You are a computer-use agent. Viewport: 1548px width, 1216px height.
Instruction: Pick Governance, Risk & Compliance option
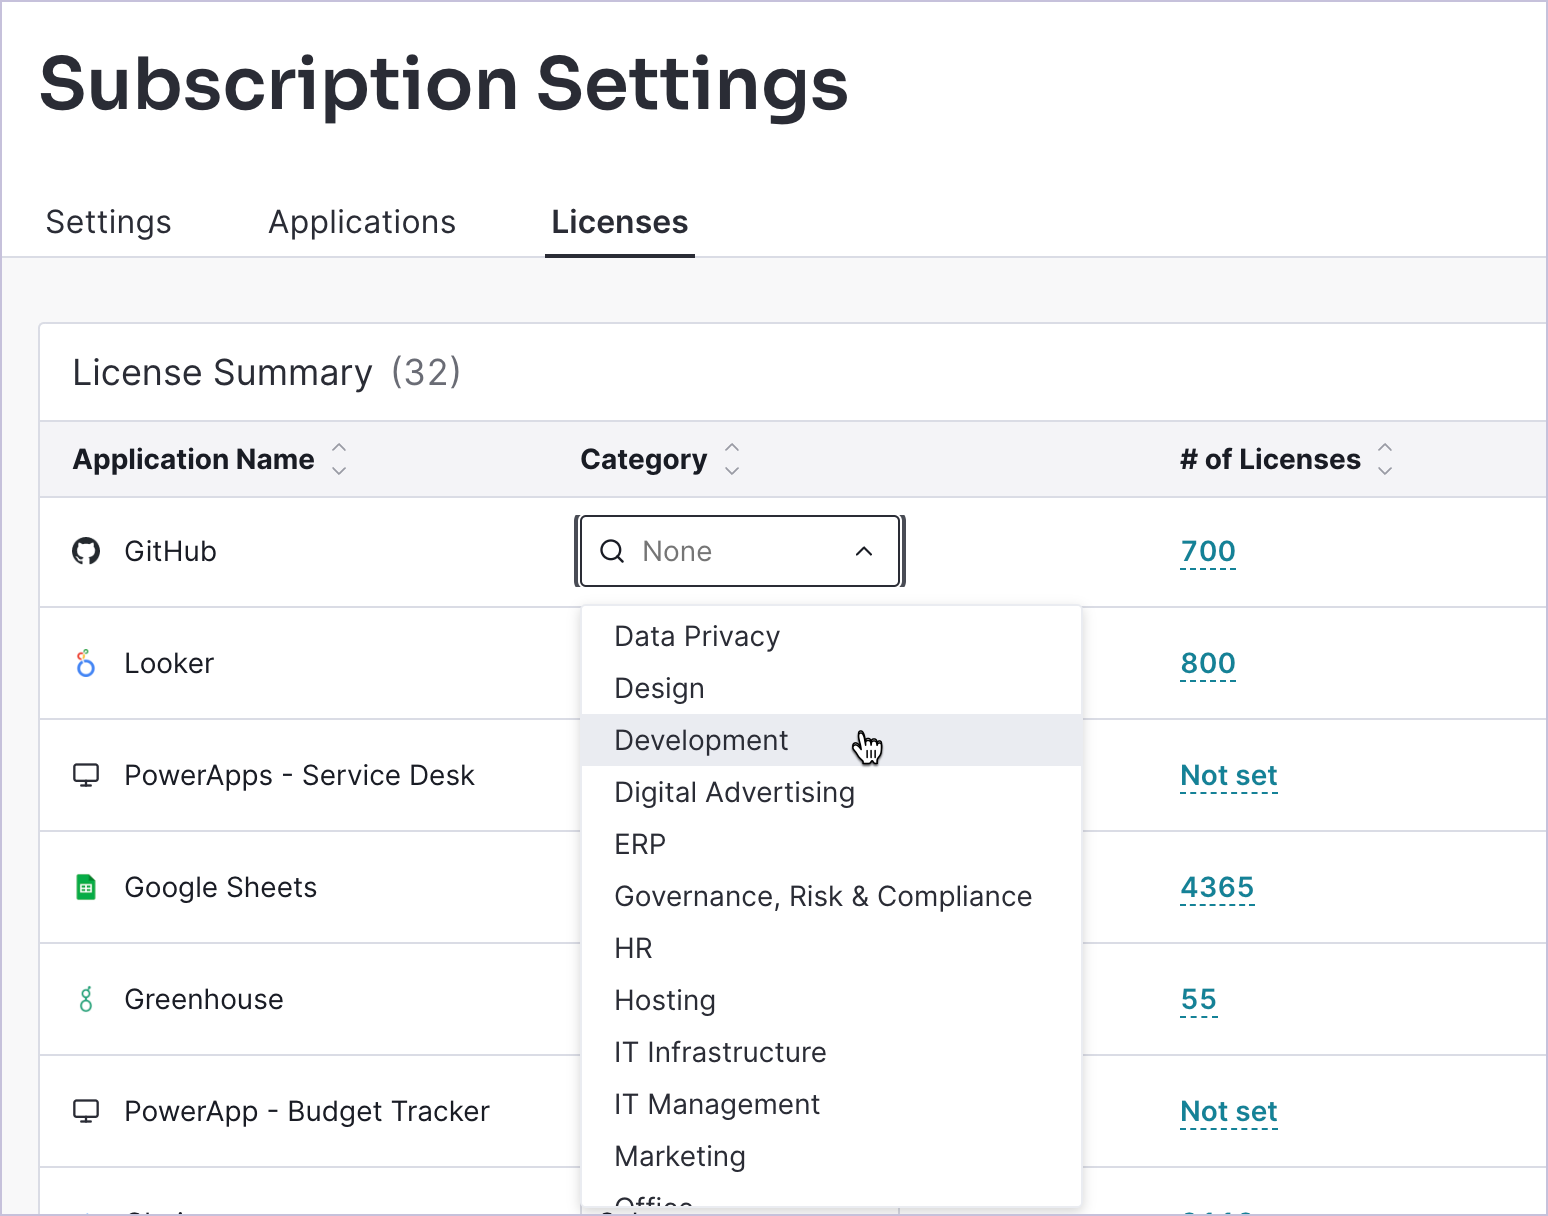pos(822,896)
